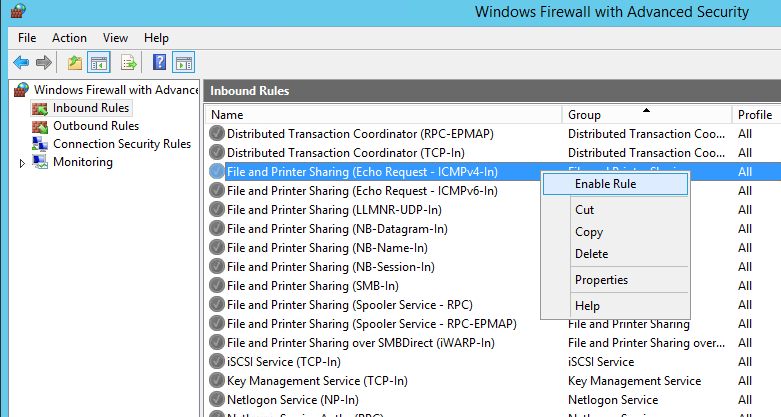Select File and Printer Sharing (LLMNR-UDP-In)
Viewport: 781px width, 417px height.
pyautogui.click(x=334, y=209)
